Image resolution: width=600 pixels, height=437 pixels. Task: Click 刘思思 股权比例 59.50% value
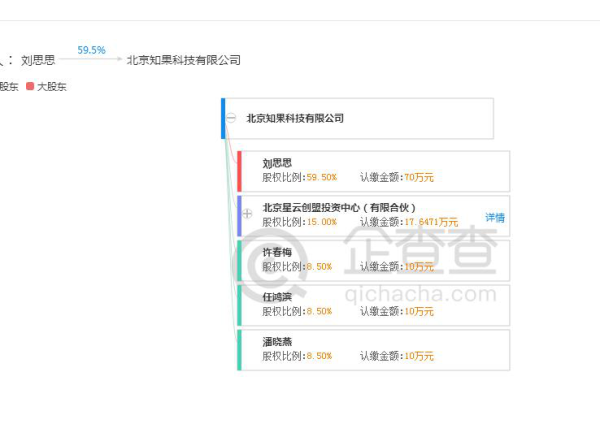[x=322, y=177]
